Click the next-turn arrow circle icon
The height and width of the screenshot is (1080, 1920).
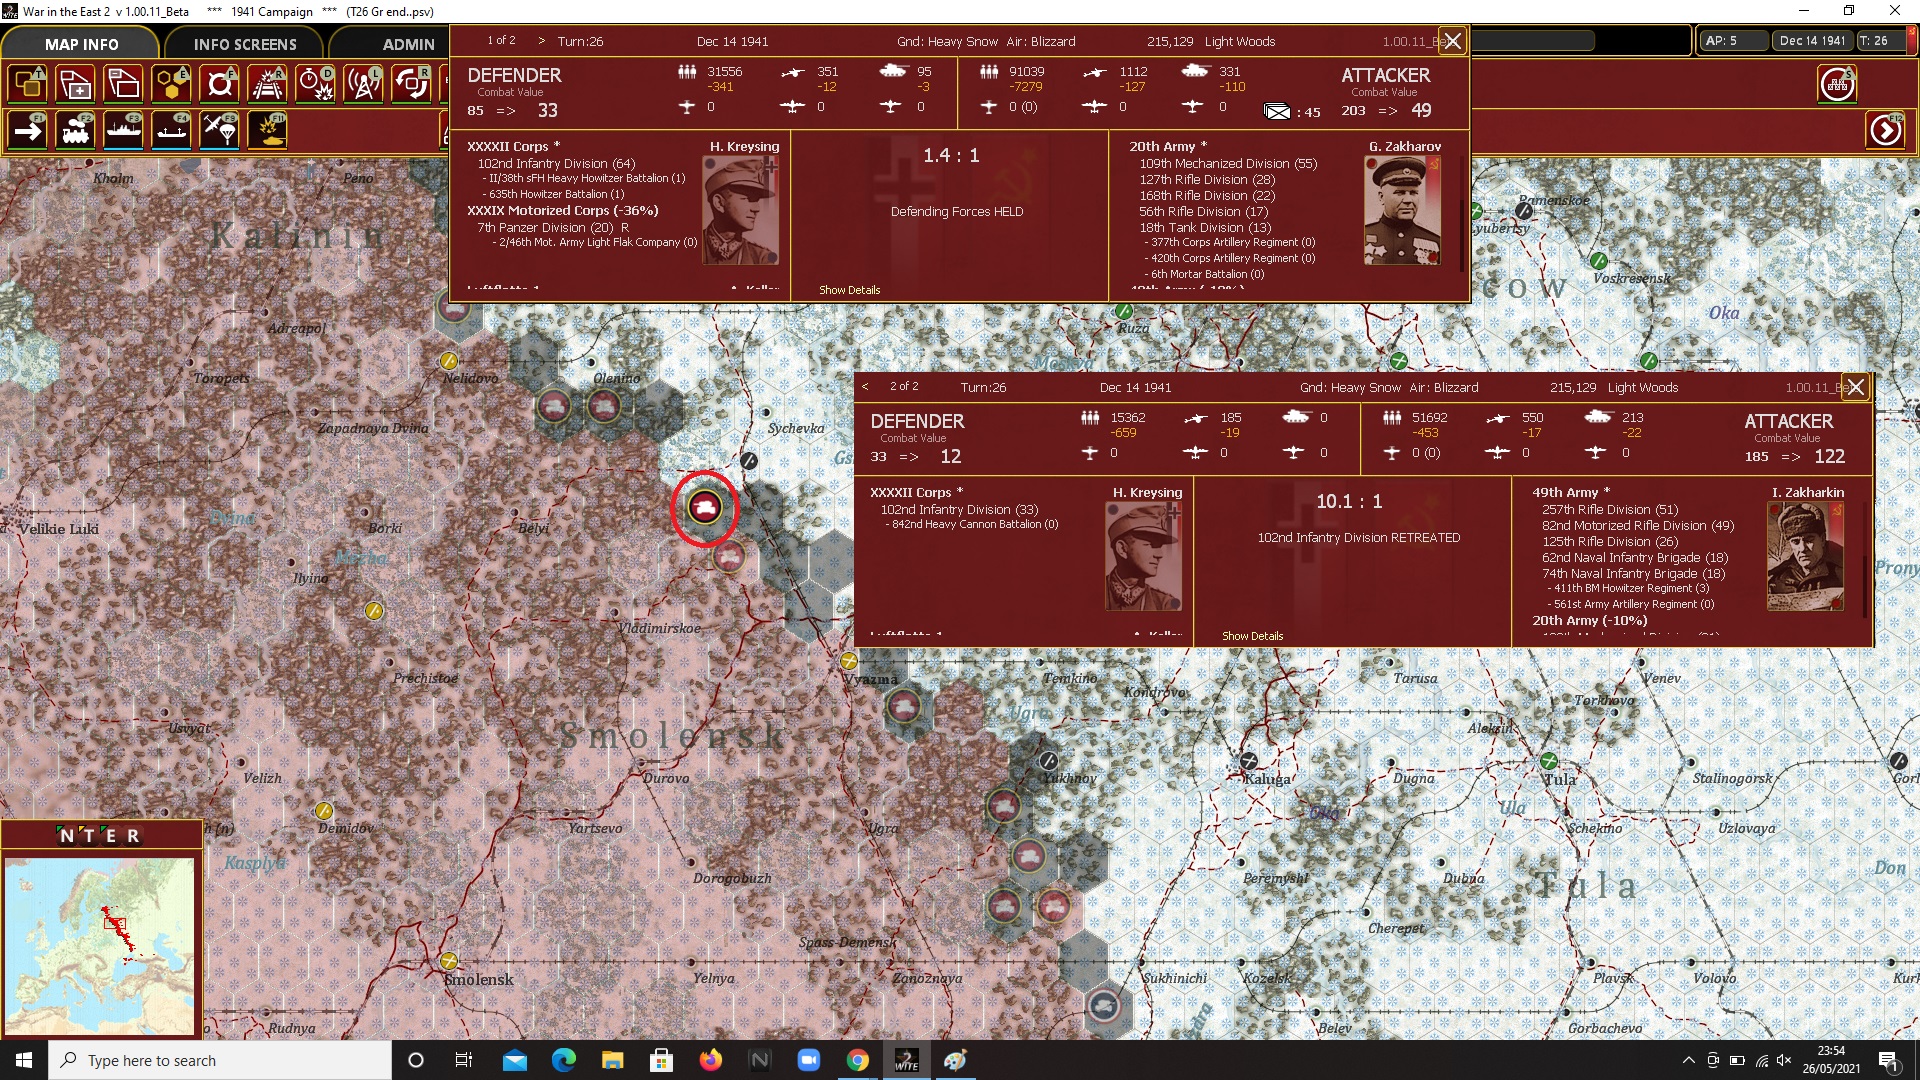click(1886, 130)
